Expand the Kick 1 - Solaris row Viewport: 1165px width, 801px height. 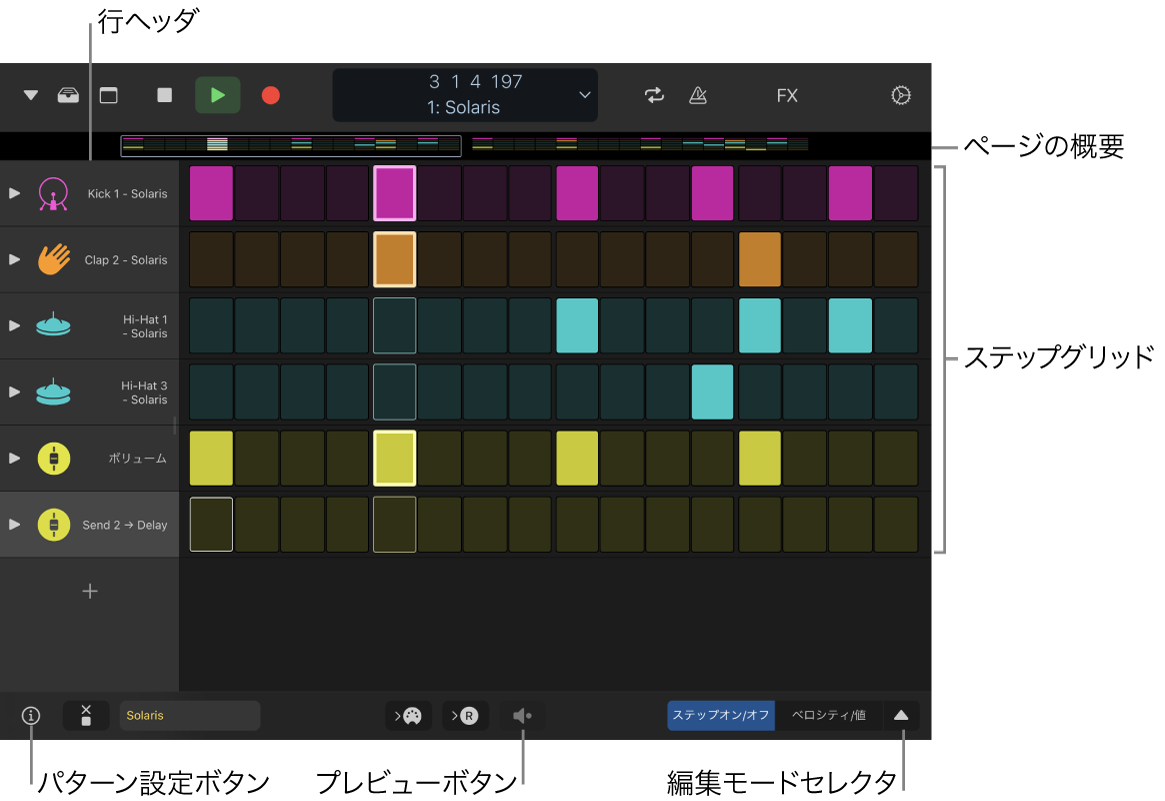coord(14,193)
